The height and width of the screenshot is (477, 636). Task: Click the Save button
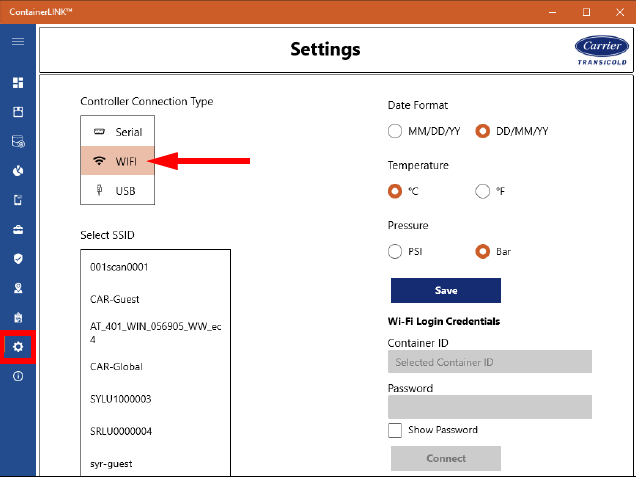pyautogui.click(x=446, y=290)
